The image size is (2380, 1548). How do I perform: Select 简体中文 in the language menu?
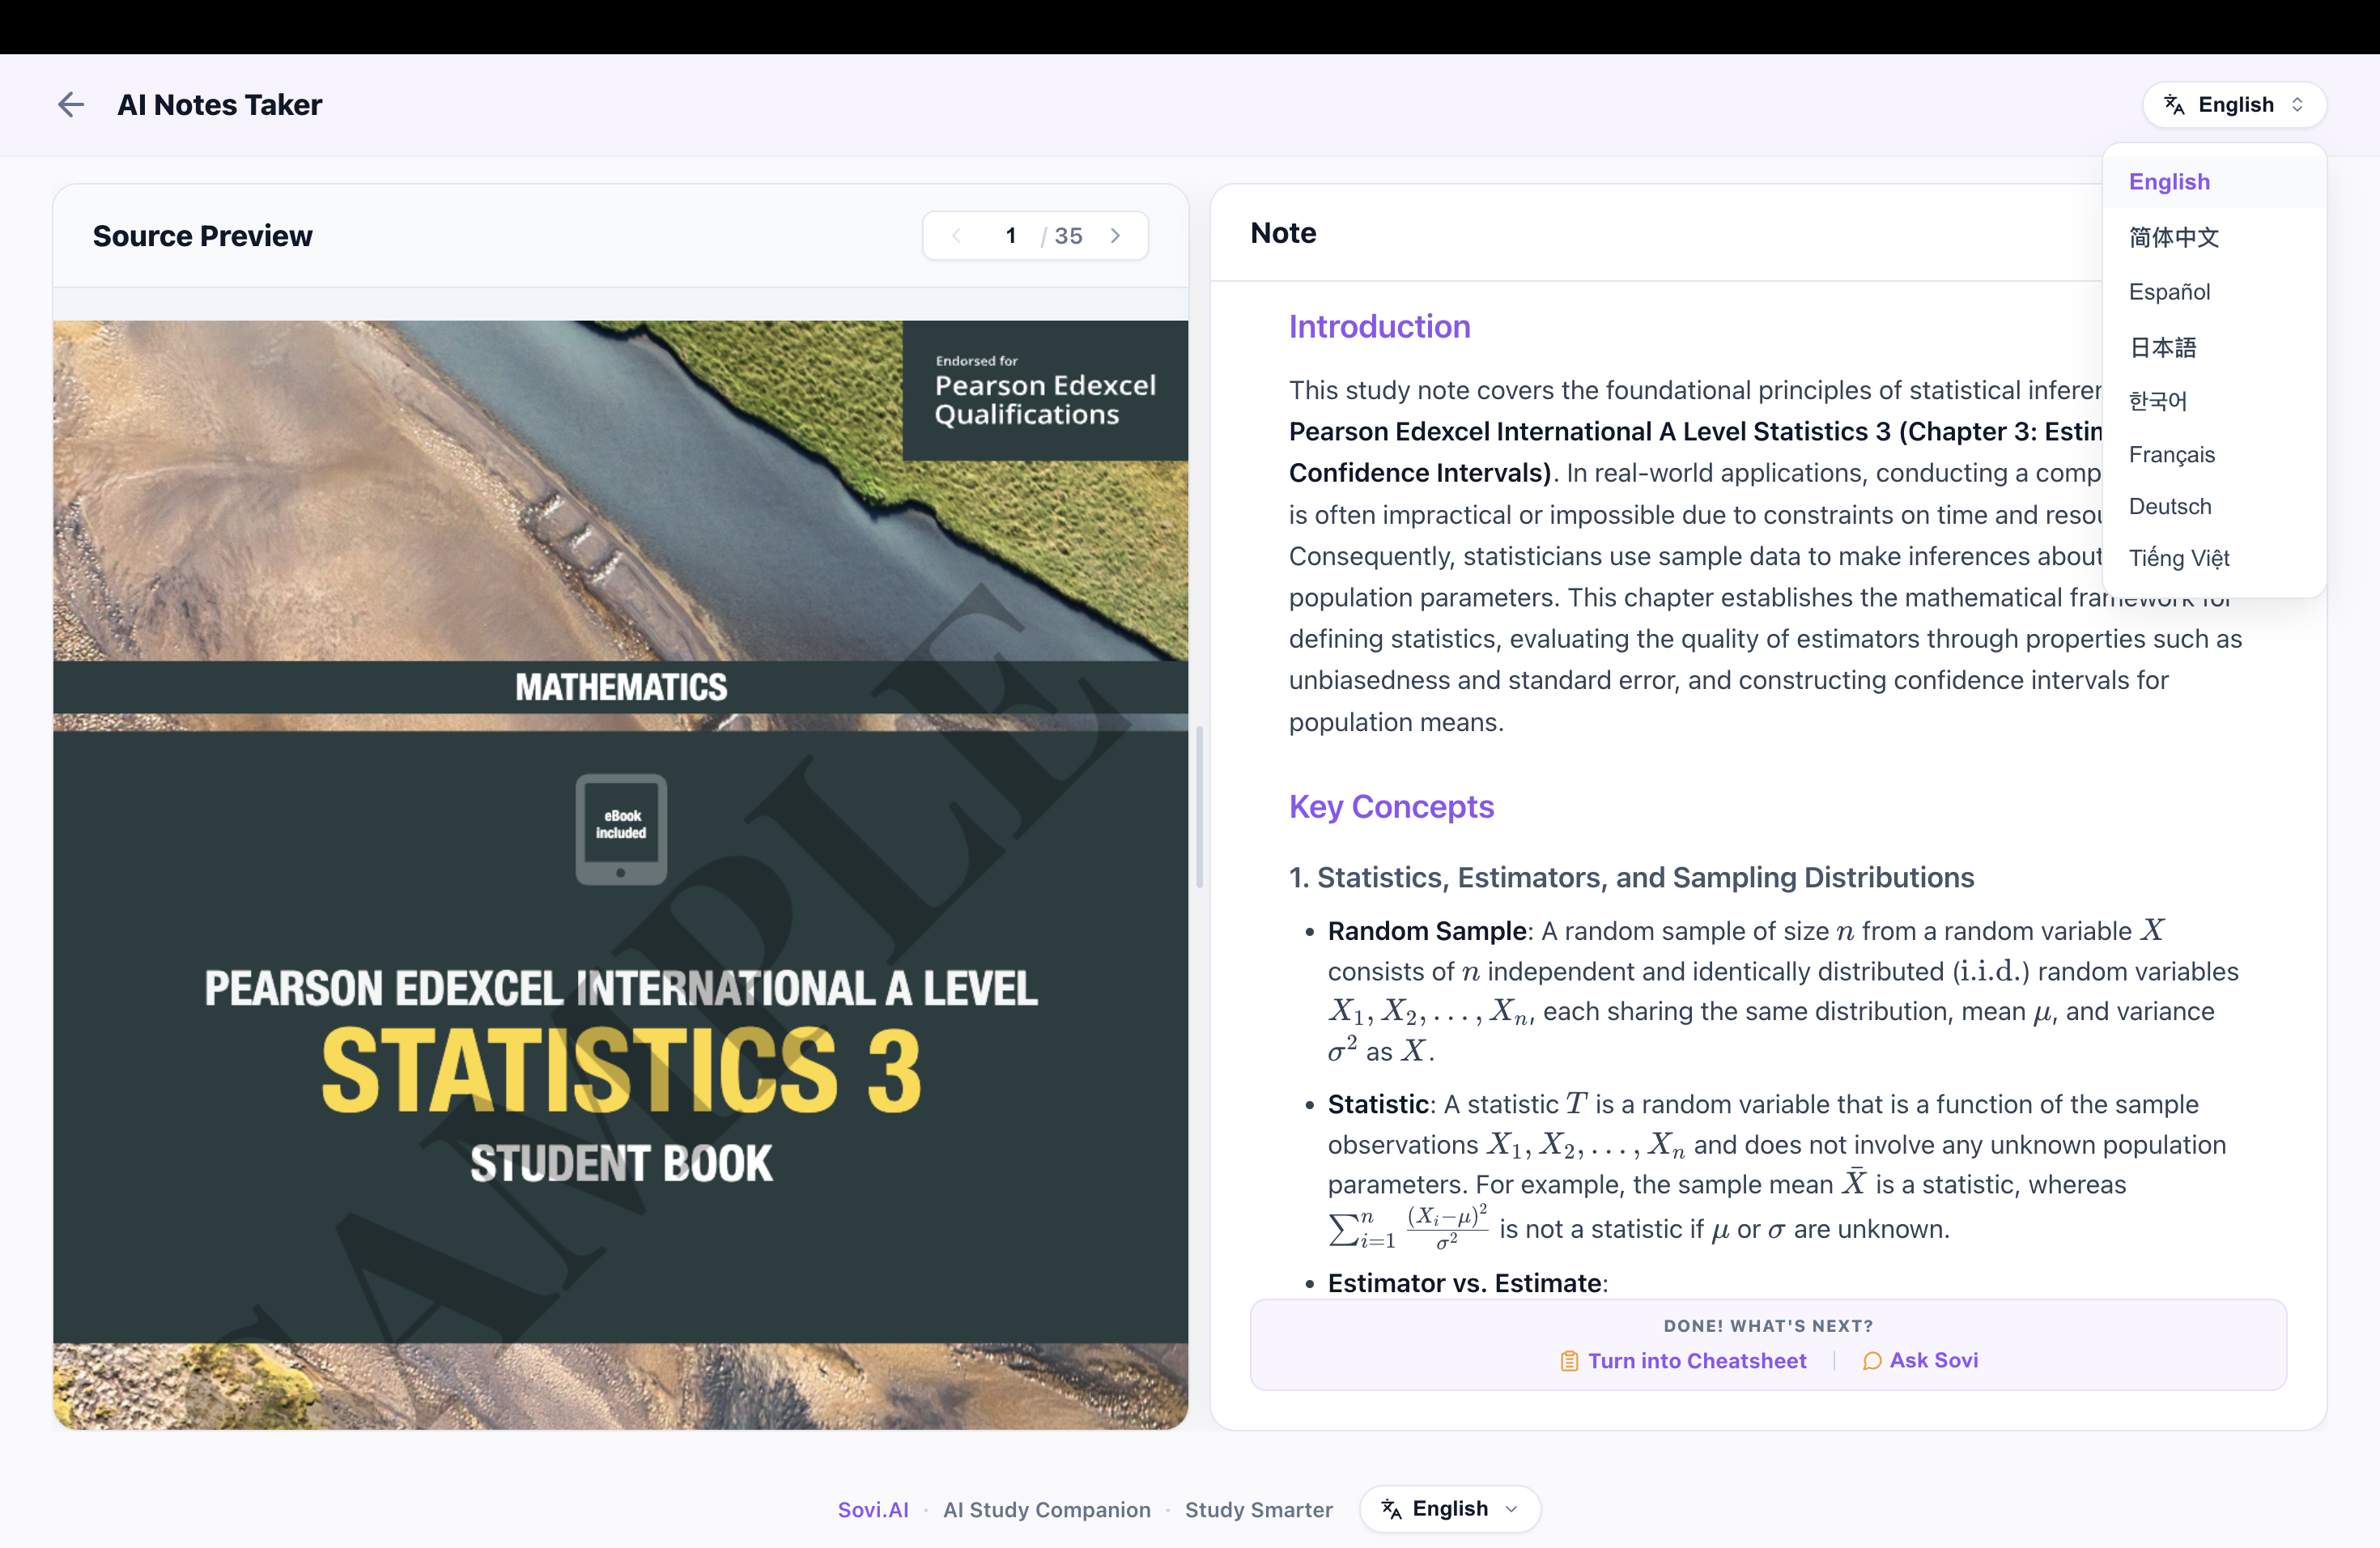click(x=2214, y=237)
